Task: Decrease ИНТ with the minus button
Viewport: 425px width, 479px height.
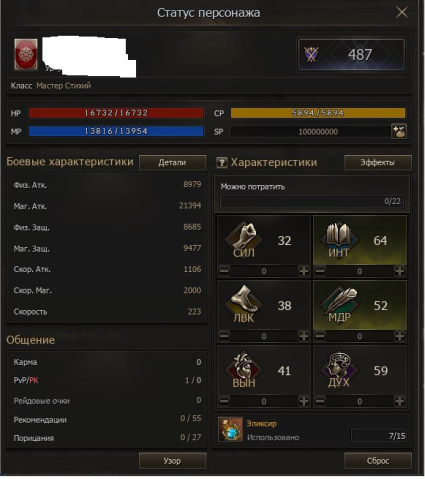Action: 320,271
